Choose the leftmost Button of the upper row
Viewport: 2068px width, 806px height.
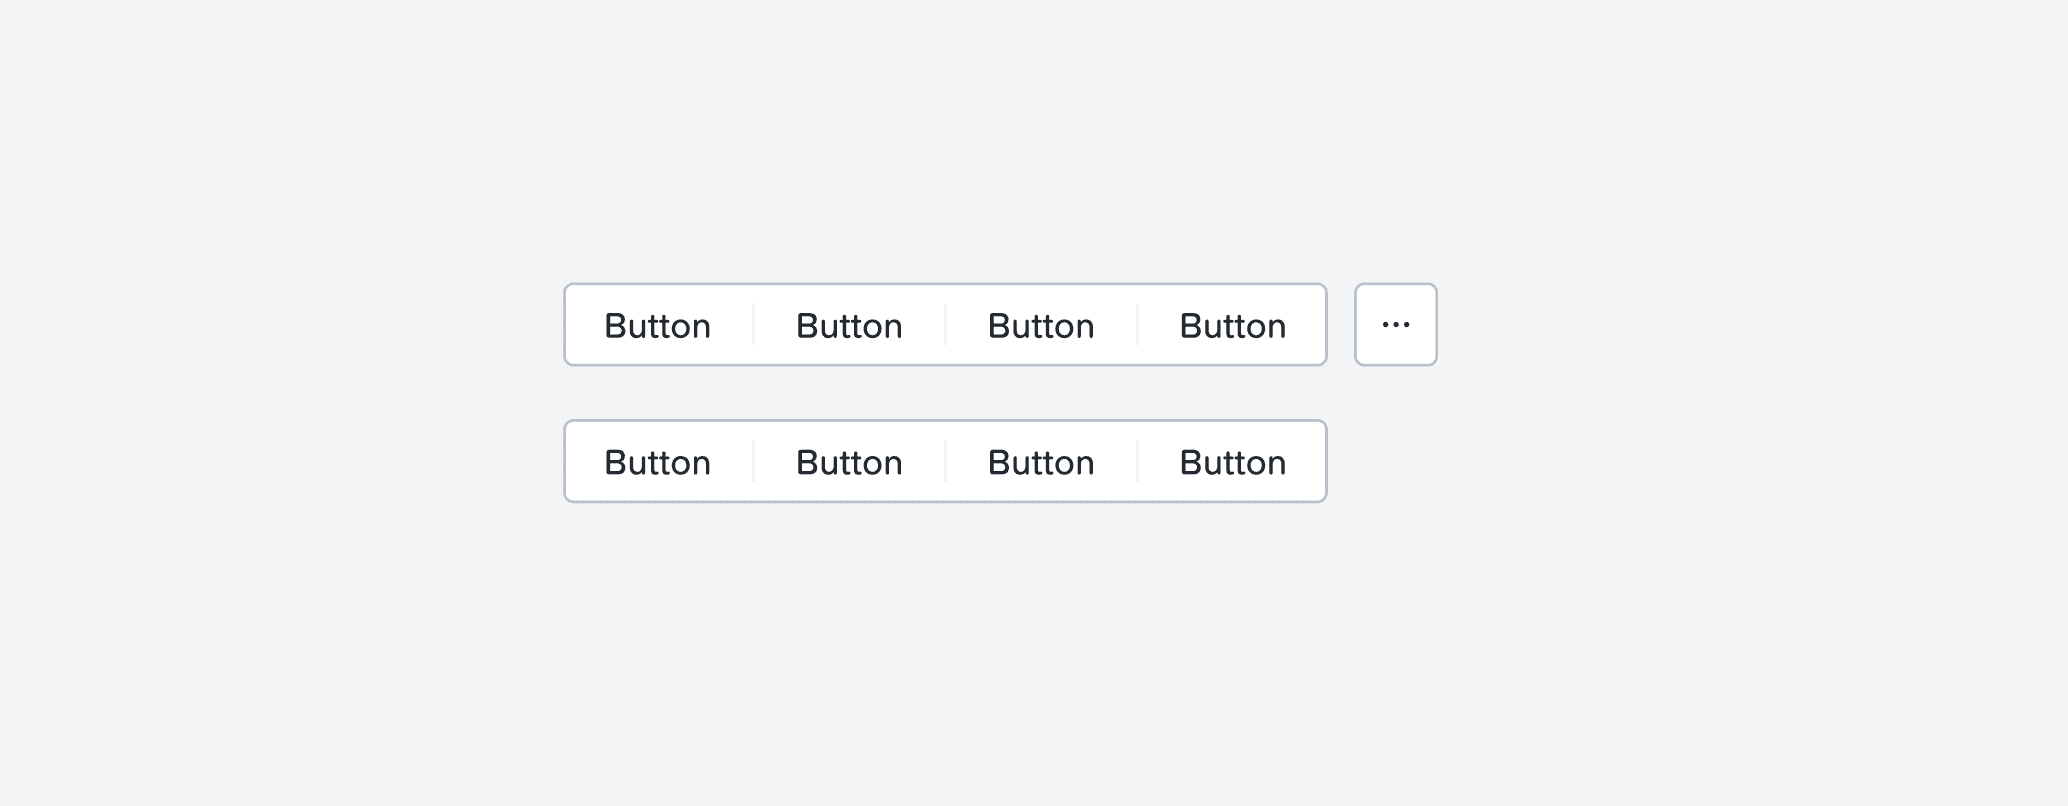658,326
